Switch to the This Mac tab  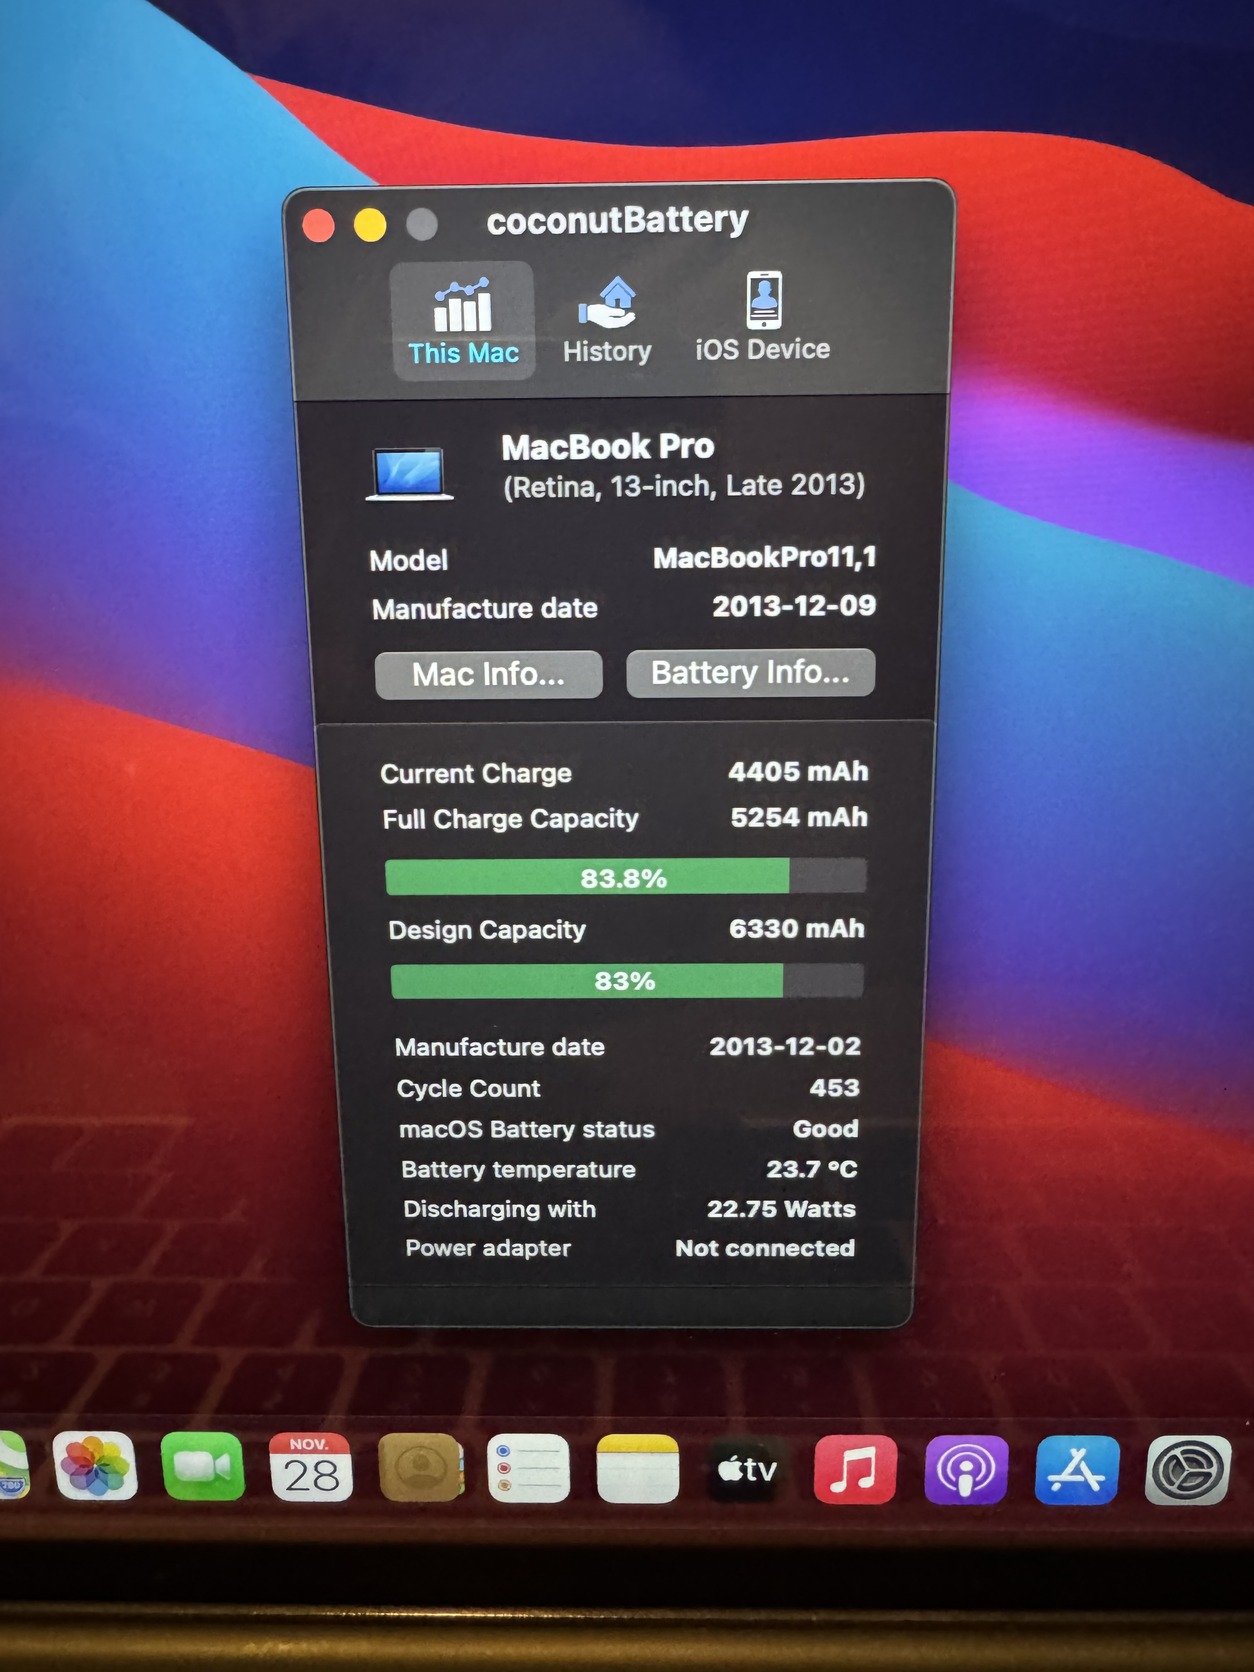click(x=462, y=321)
